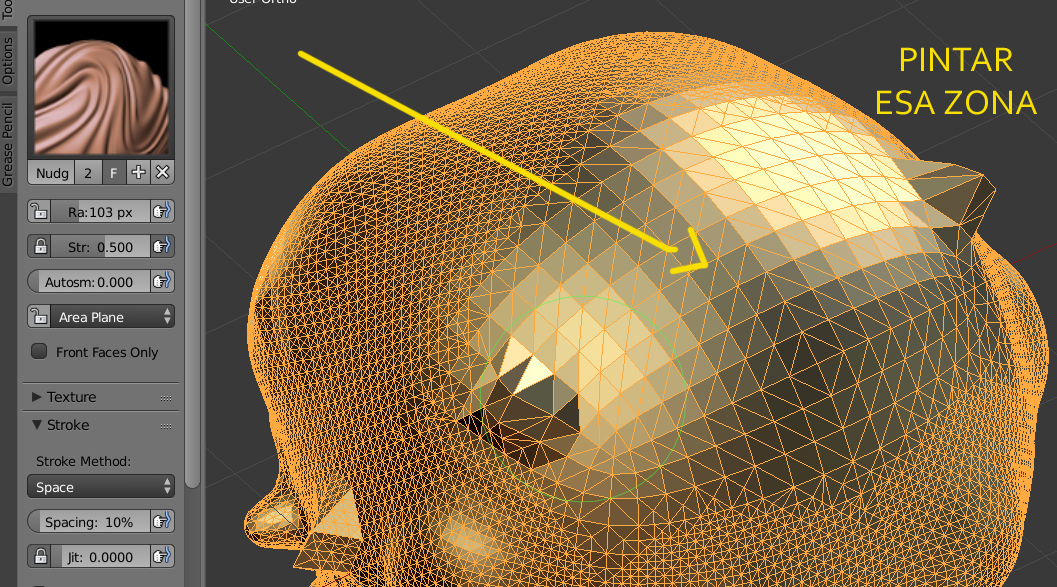Toggle sculpt plane lock icon
Image resolution: width=1057 pixels, height=587 pixels.
tap(39, 317)
